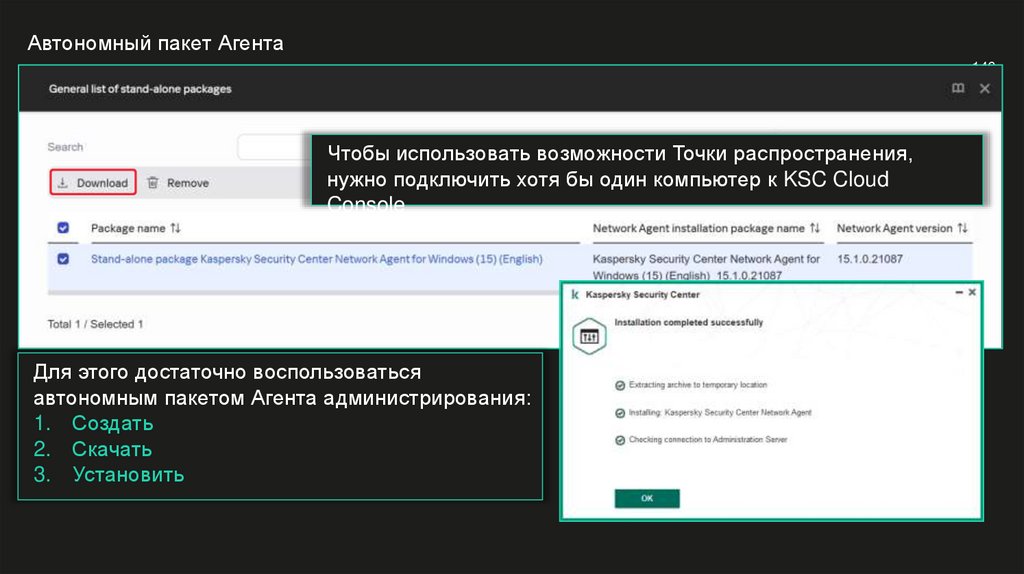Open the Stand-alone package Network Agent link
1024x574 pixels.
tap(317, 259)
